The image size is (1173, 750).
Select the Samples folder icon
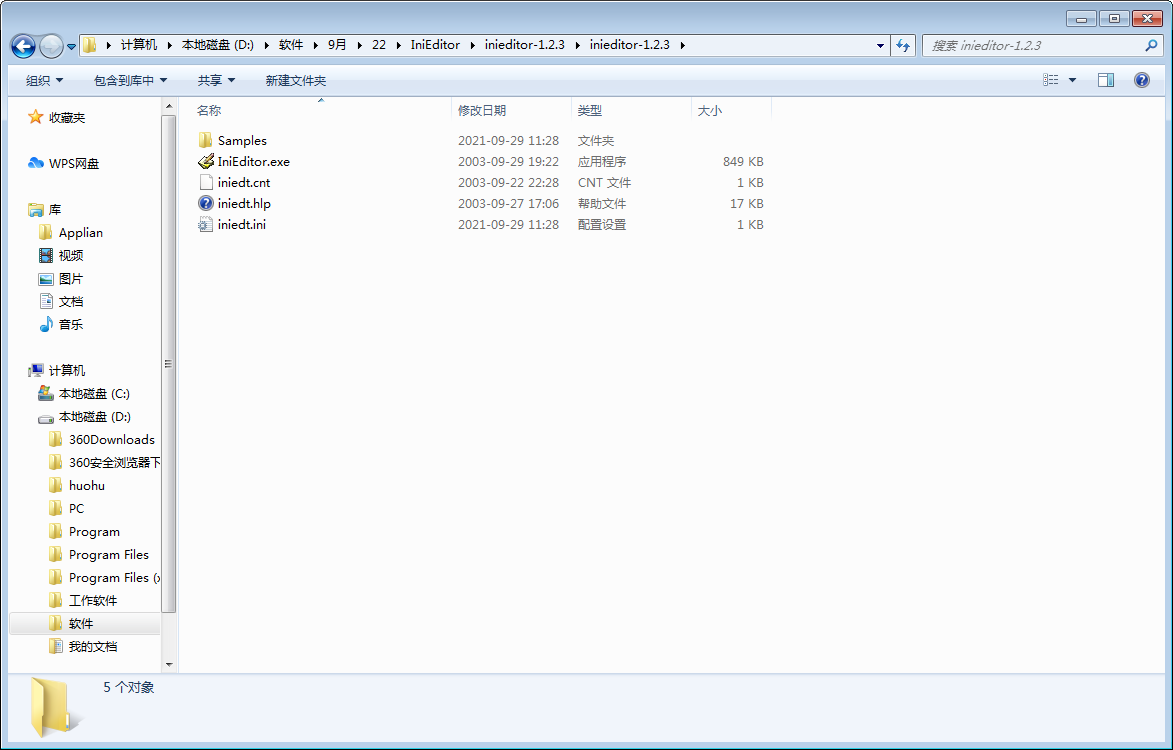point(206,141)
